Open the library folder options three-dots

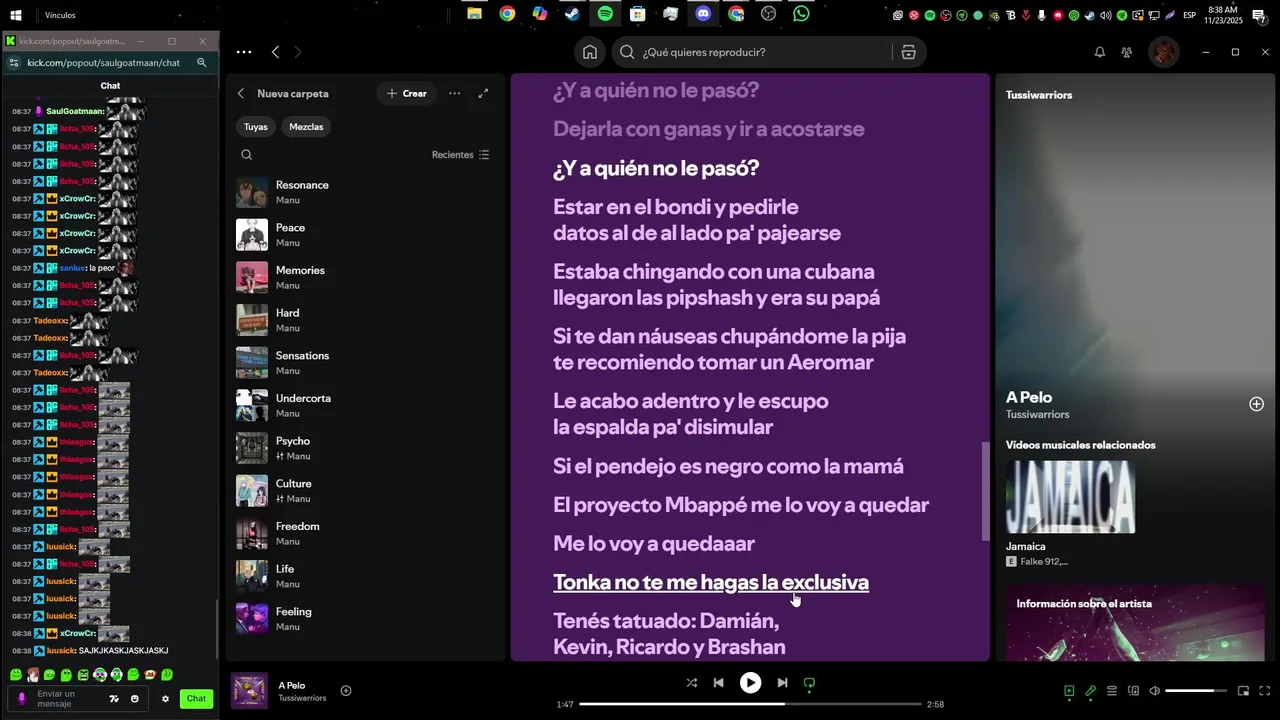454,93
